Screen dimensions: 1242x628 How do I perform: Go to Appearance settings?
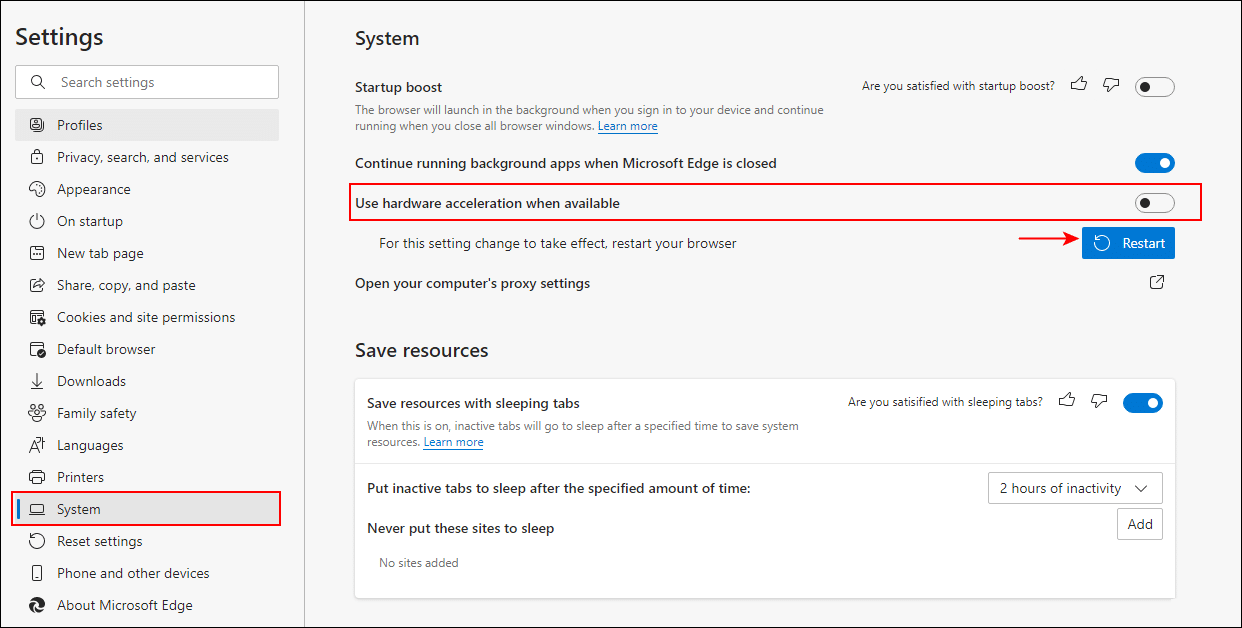[x=147, y=189]
